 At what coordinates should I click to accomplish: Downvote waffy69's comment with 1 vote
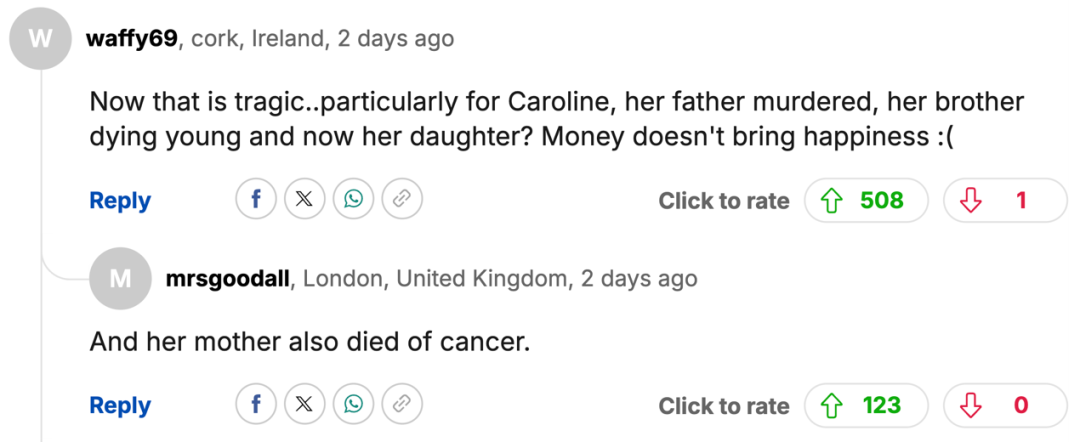tap(1005, 200)
